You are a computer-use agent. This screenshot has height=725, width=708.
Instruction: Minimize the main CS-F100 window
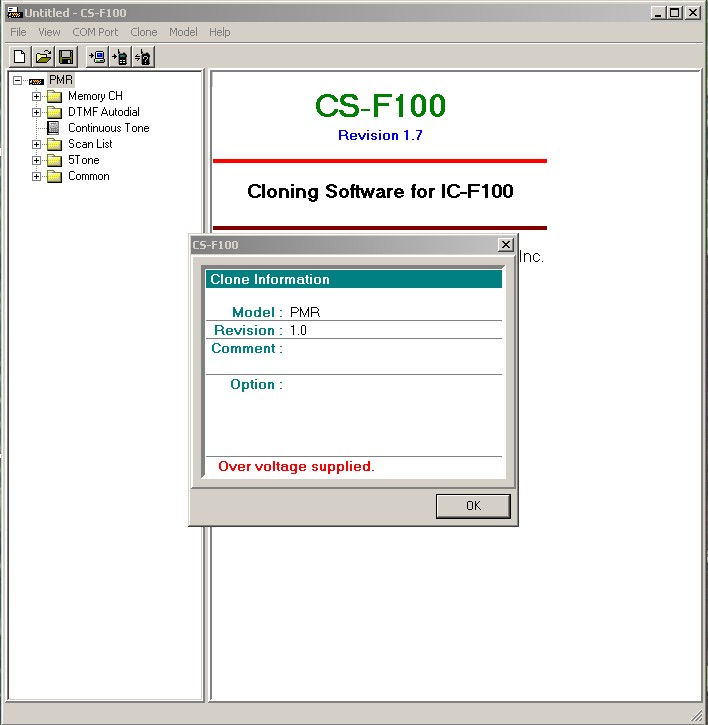[658, 12]
